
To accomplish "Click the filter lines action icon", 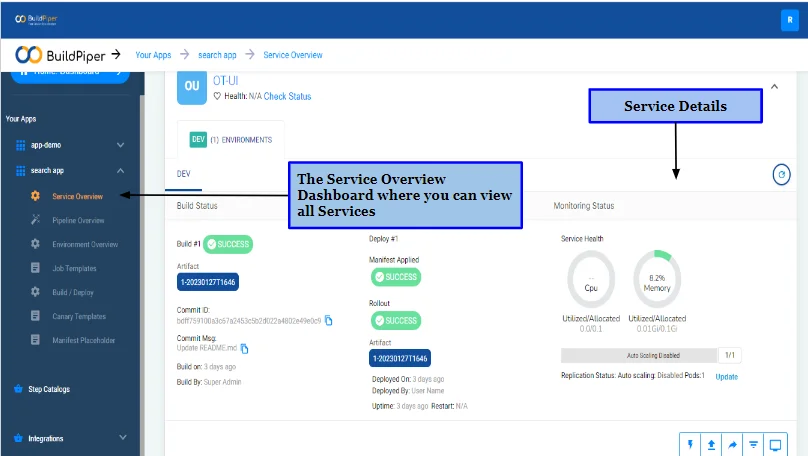I will point(753,445).
